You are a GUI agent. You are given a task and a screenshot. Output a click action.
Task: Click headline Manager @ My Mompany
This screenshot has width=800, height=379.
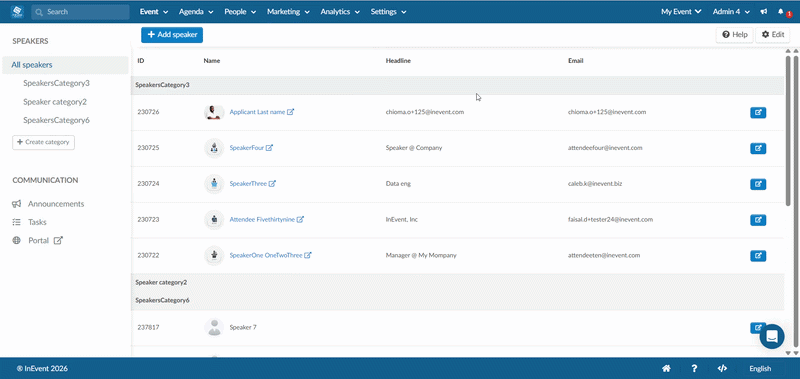pos(421,255)
